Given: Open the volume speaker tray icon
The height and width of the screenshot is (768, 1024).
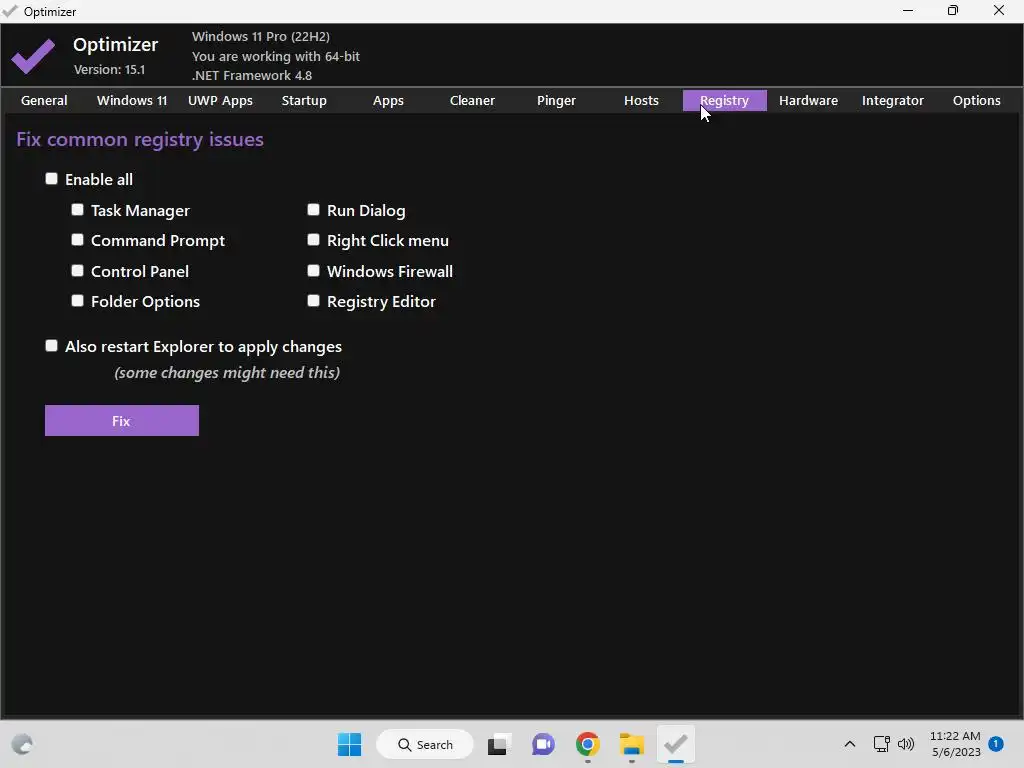Looking at the screenshot, I should [906, 744].
